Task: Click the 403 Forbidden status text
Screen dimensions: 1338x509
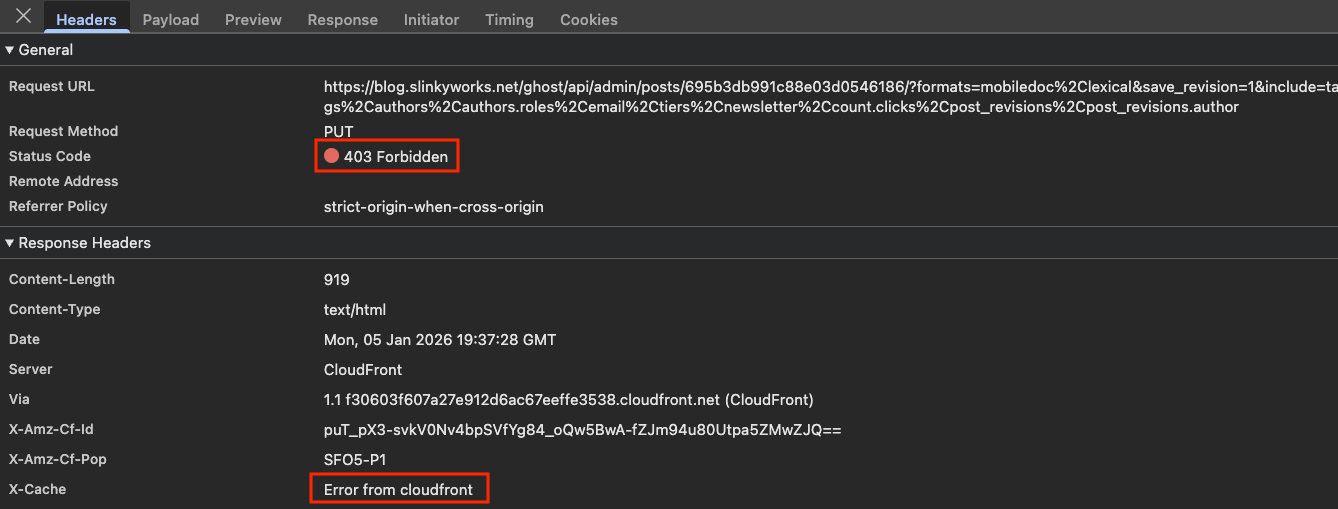Action: pos(396,156)
